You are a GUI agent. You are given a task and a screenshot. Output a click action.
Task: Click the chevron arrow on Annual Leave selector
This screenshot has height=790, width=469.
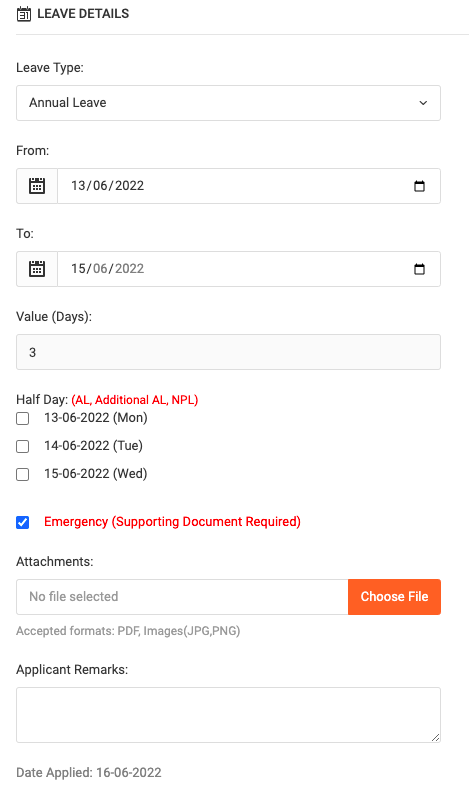coord(423,103)
